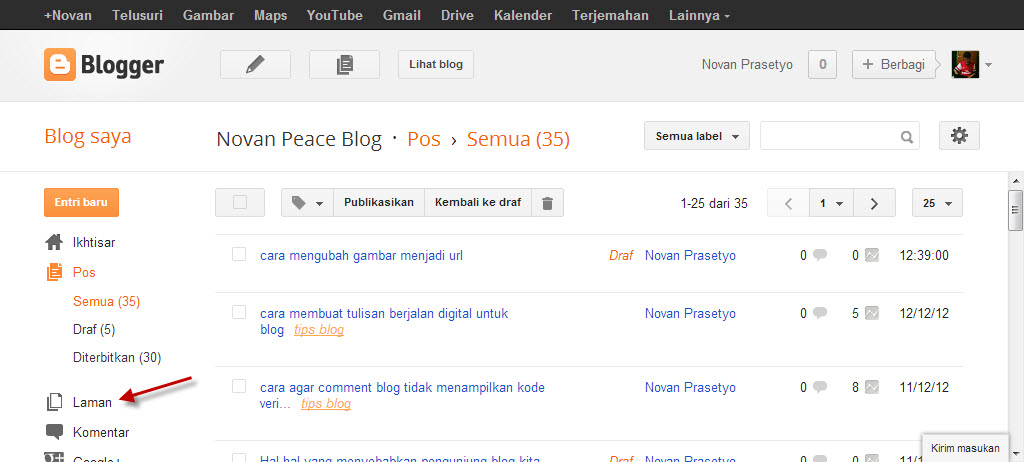This screenshot has height=462, width=1024.
Task: Click the Blogger logo icon
Action: pyautogui.click(x=59, y=65)
